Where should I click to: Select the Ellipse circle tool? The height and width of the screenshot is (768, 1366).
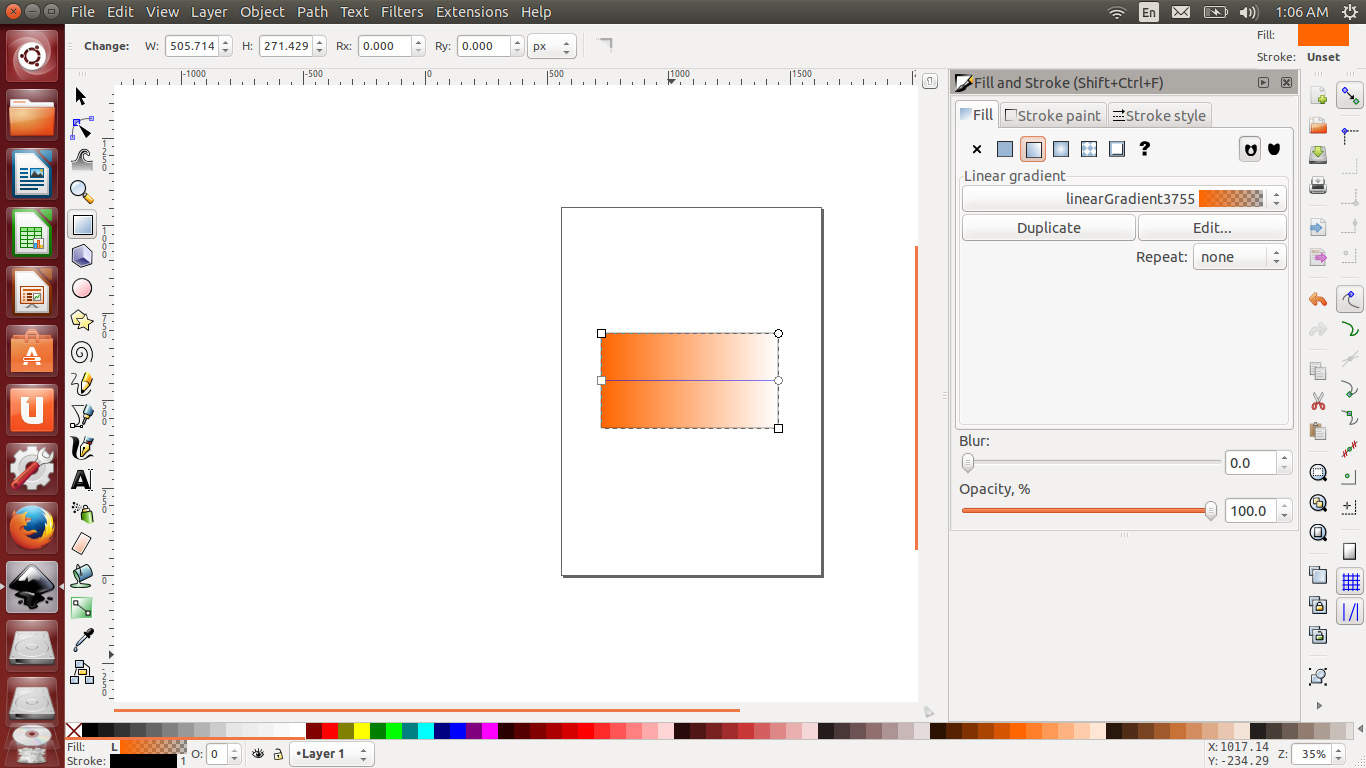click(82, 288)
